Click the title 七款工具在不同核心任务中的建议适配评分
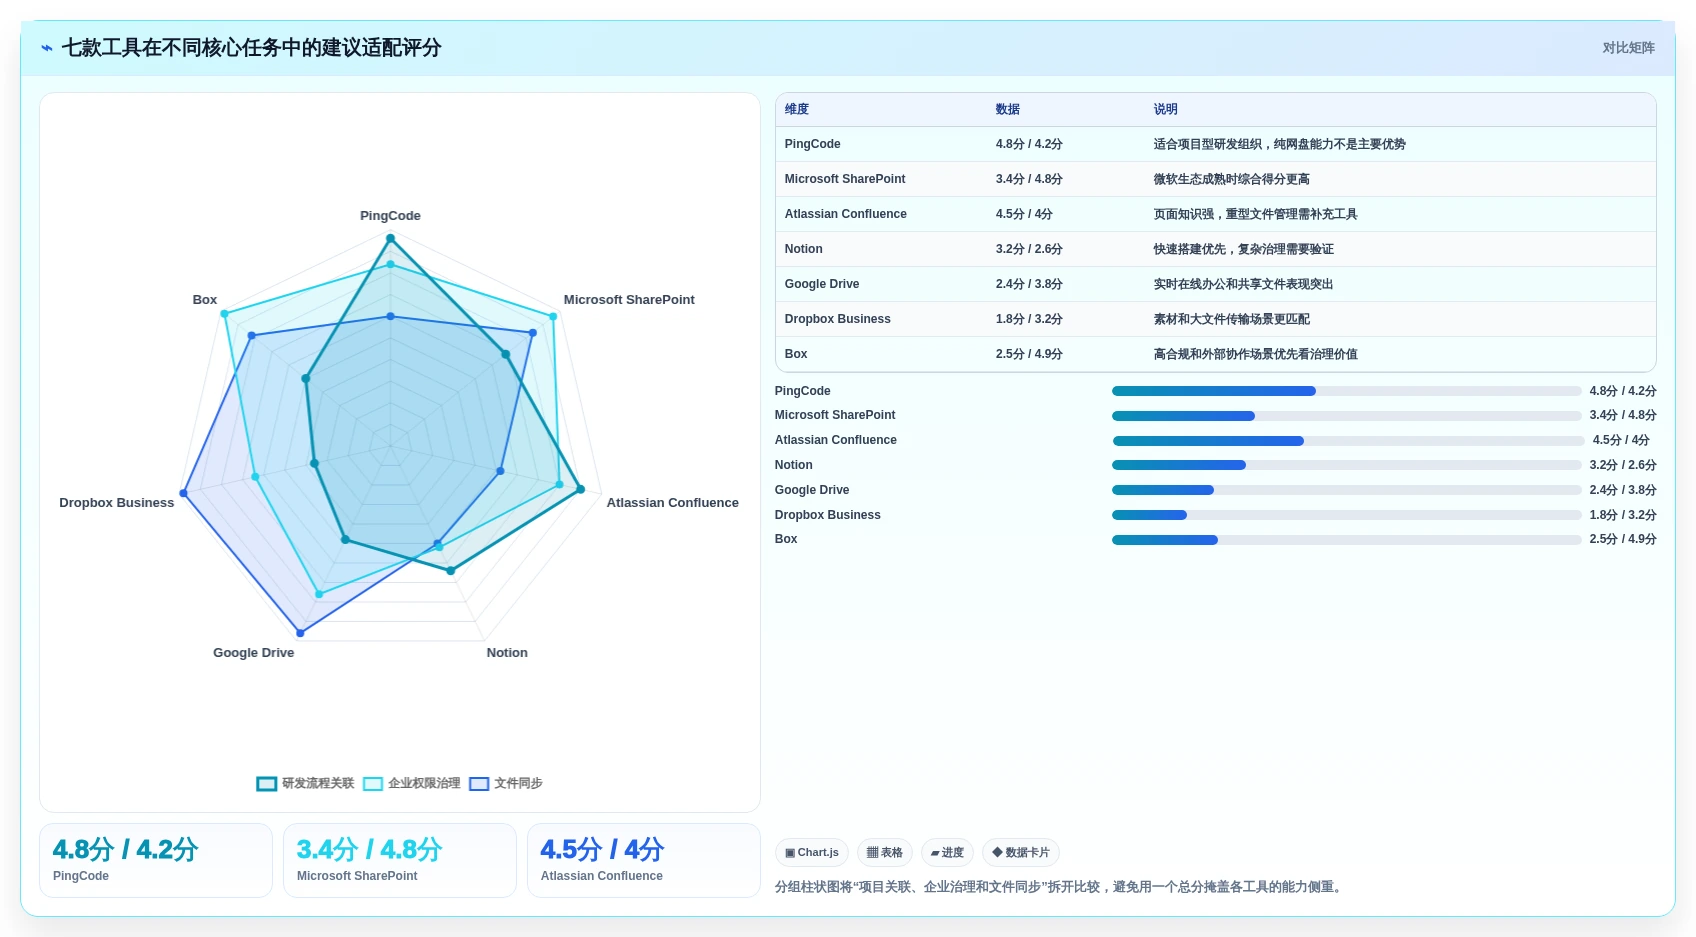The image size is (1696, 937). point(251,48)
